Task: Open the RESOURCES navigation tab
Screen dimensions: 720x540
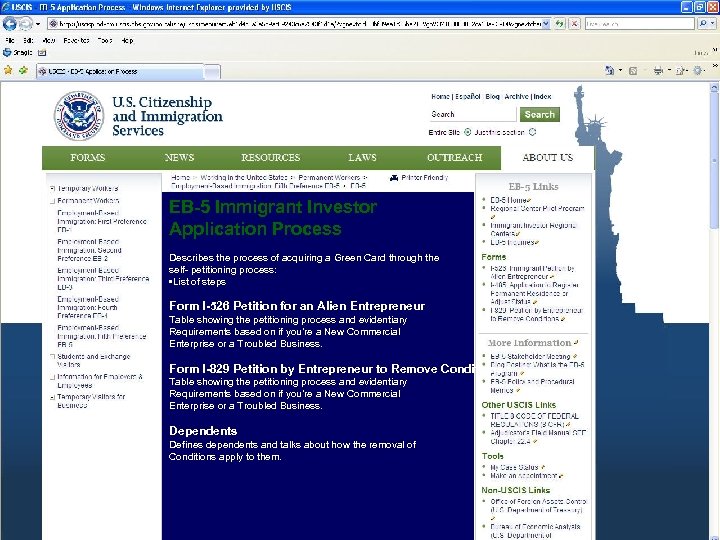Action: point(270,158)
